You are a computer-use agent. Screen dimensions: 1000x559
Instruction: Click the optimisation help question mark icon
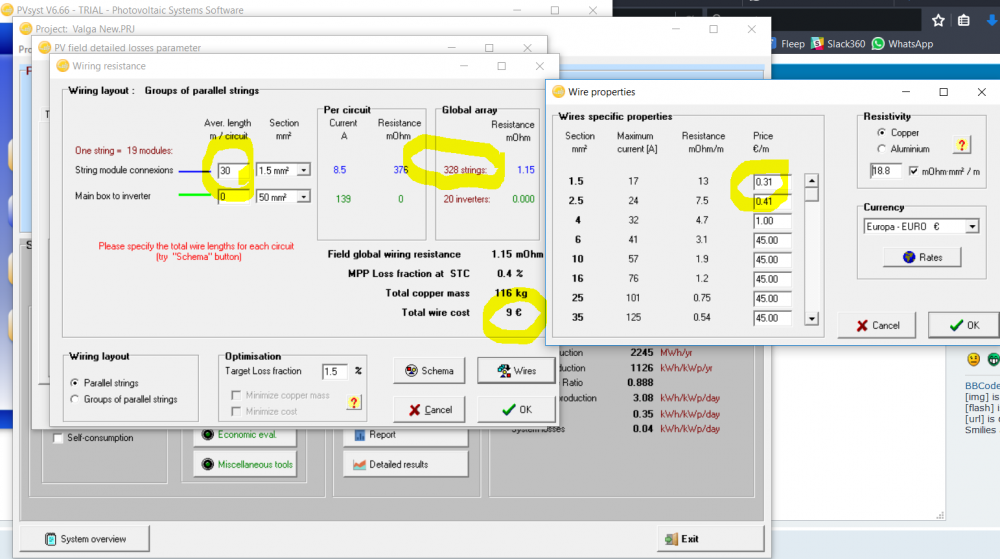[353, 402]
